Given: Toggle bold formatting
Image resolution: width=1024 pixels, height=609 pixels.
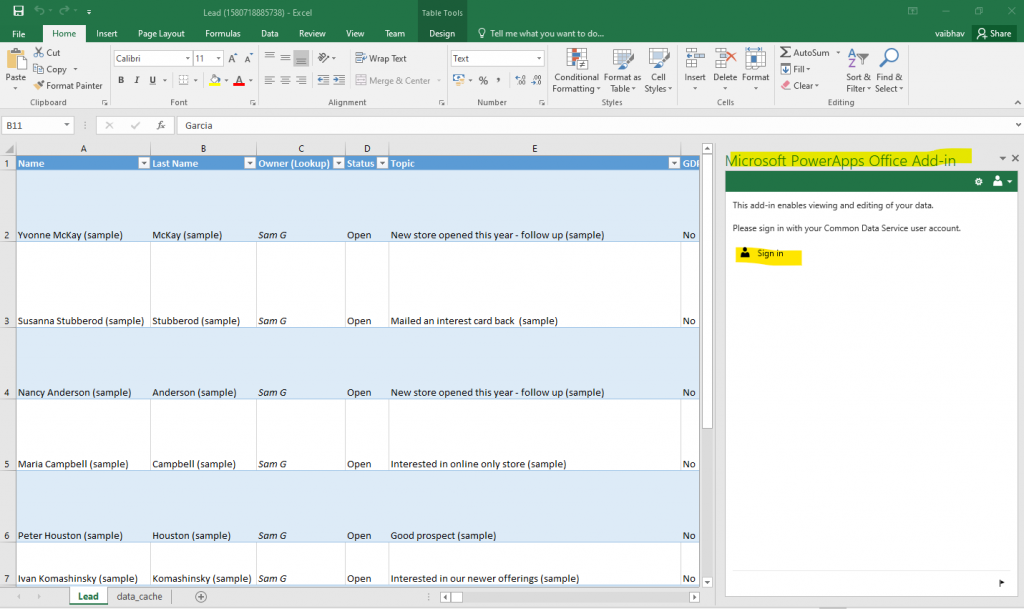Looking at the screenshot, I should pyautogui.click(x=121, y=79).
